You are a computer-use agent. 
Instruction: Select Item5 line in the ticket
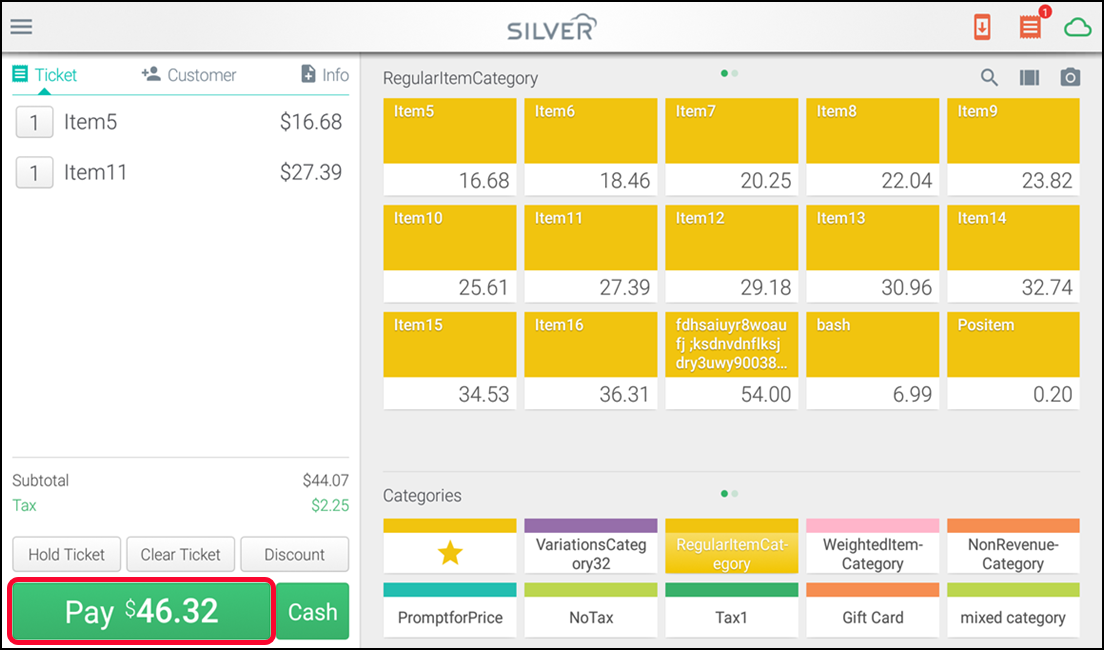click(x=180, y=122)
